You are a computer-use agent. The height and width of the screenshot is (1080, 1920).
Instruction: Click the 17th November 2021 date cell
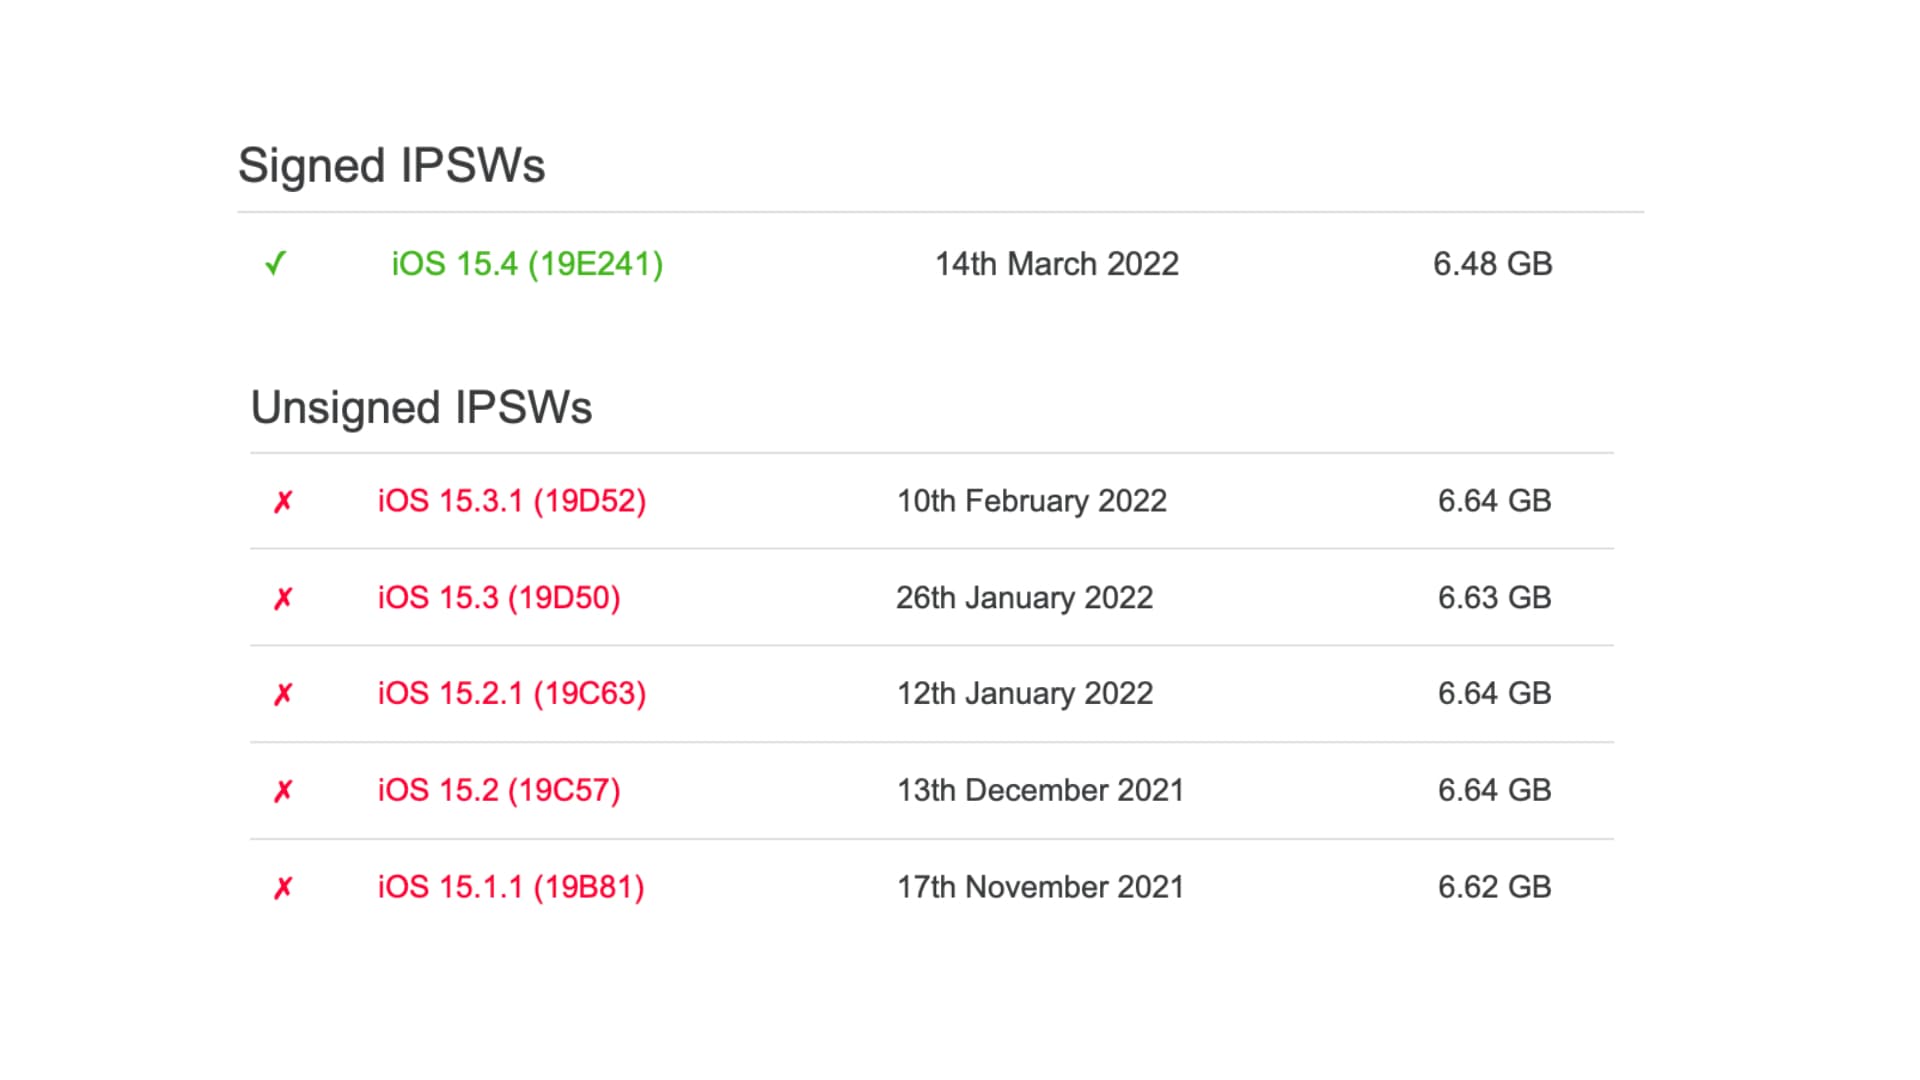pos(1040,887)
